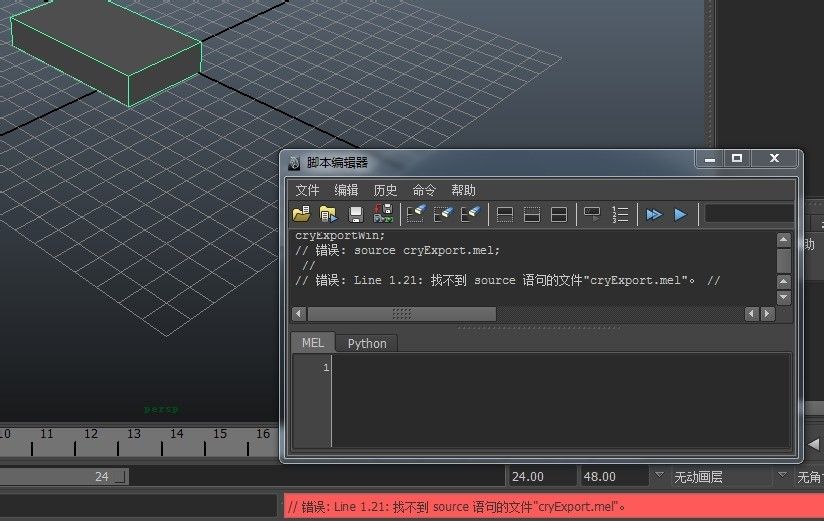Click line 1 in the MEL input area
Image resolution: width=824 pixels, height=521 pixels.
(x=560, y=367)
